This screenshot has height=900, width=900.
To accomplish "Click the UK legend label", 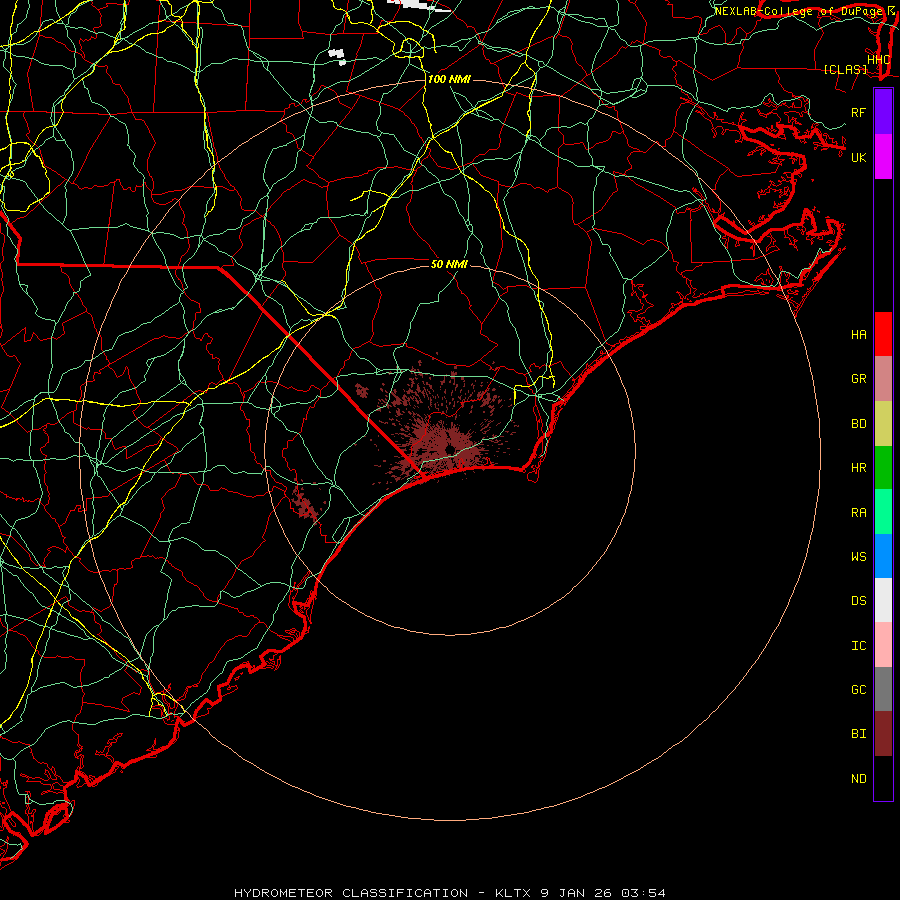I will (858, 157).
